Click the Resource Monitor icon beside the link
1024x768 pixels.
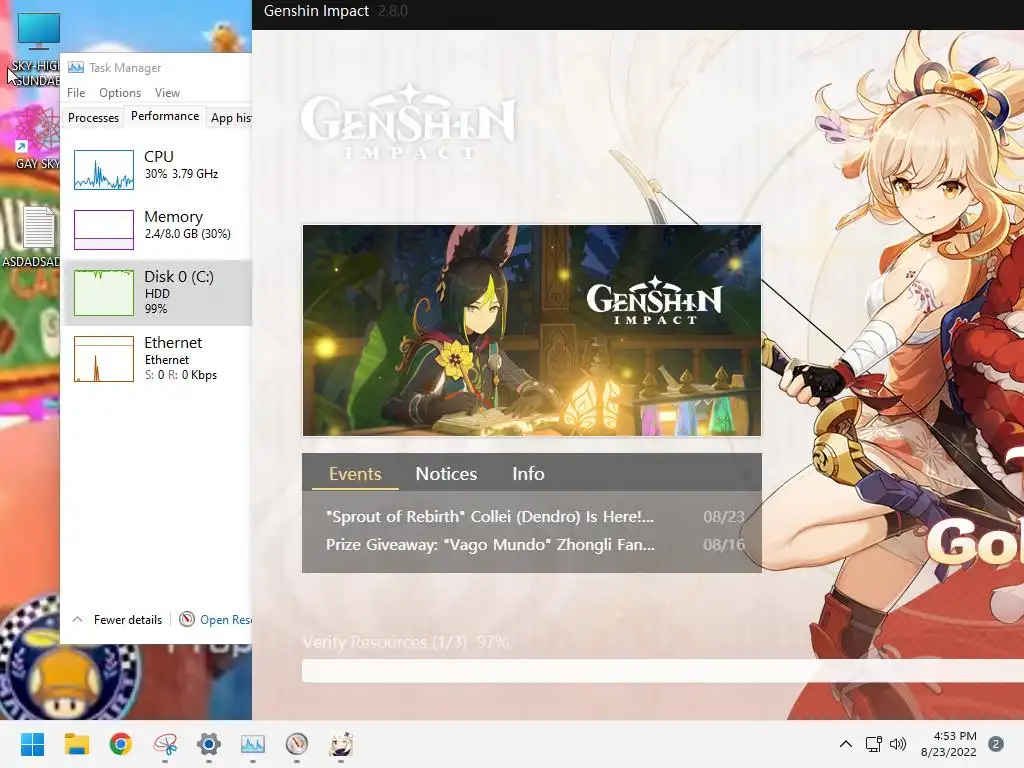[x=187, y=619]
